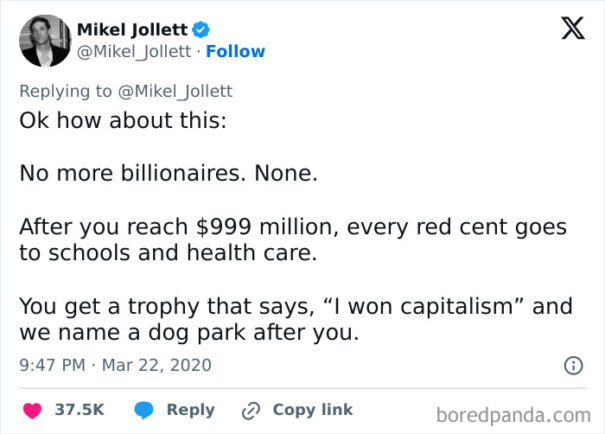Click the boredpanda.com watermark
This screenshot has width=605, height=434.
pyautogui.click(x=513, y=415)
